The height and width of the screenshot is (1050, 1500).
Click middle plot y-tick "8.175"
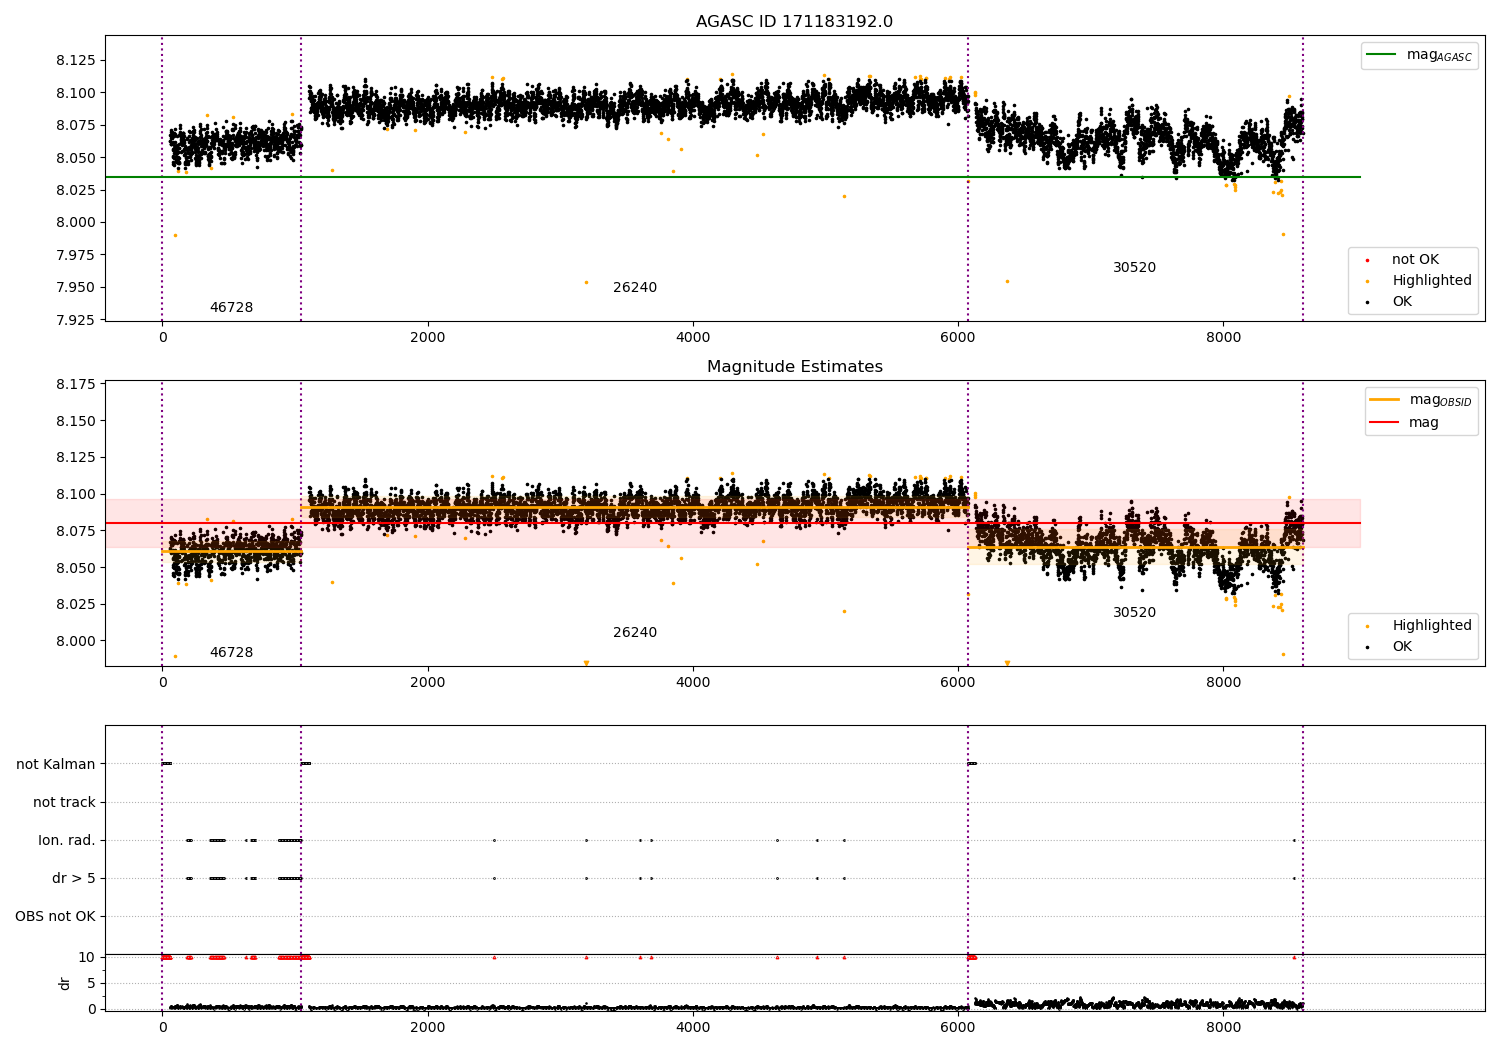pos(76,385)
